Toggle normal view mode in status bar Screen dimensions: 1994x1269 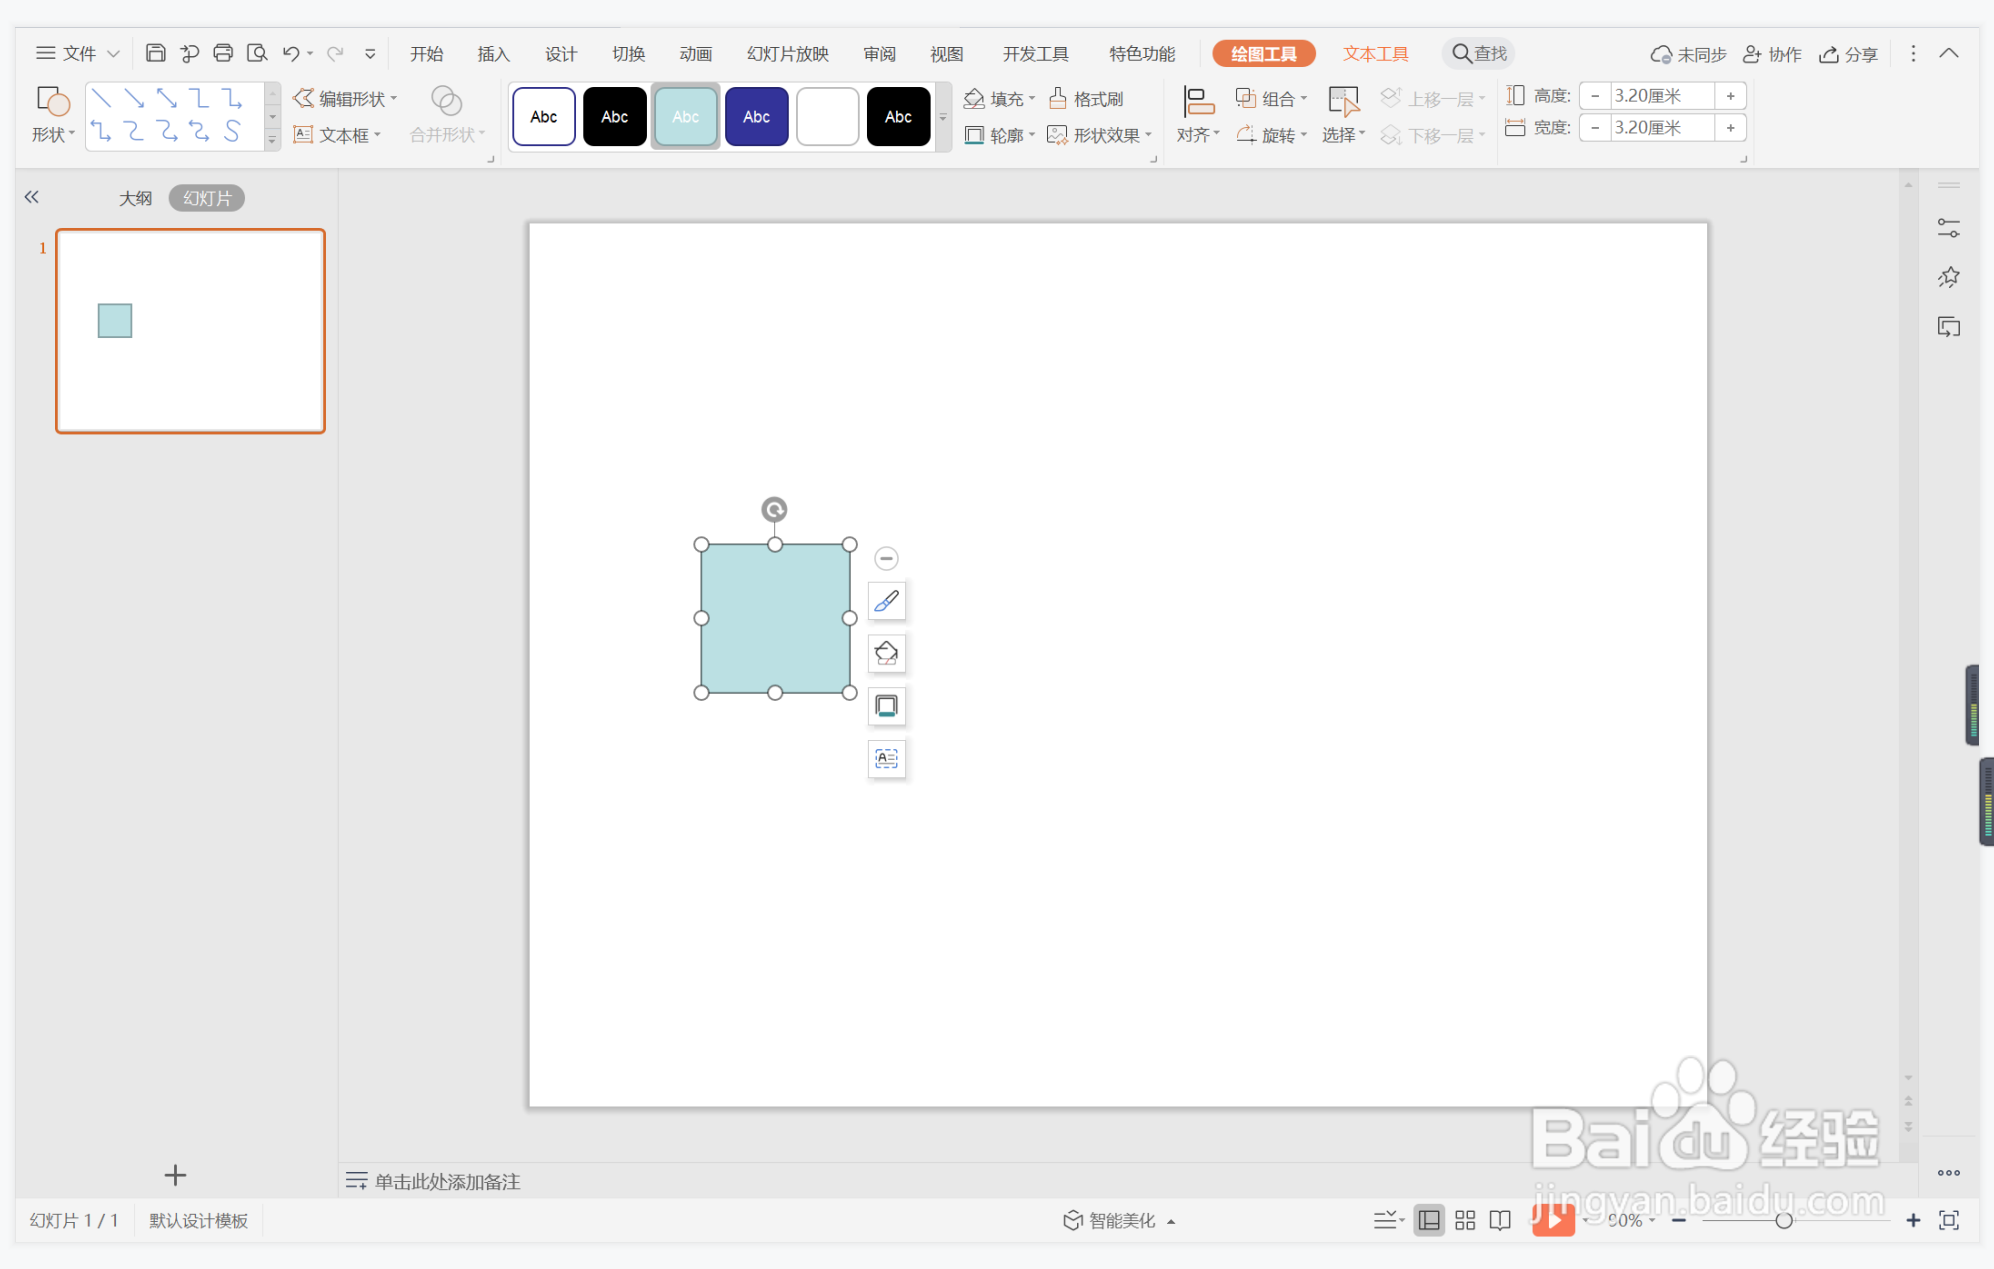click(x=1429, y=1220)
